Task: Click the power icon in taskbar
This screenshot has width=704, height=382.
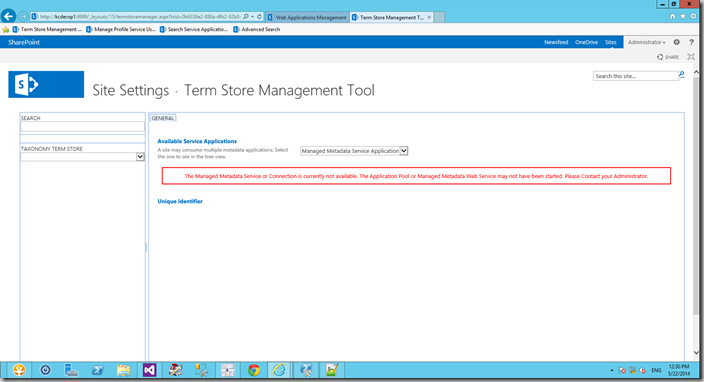Action: (x=45, y=370)
